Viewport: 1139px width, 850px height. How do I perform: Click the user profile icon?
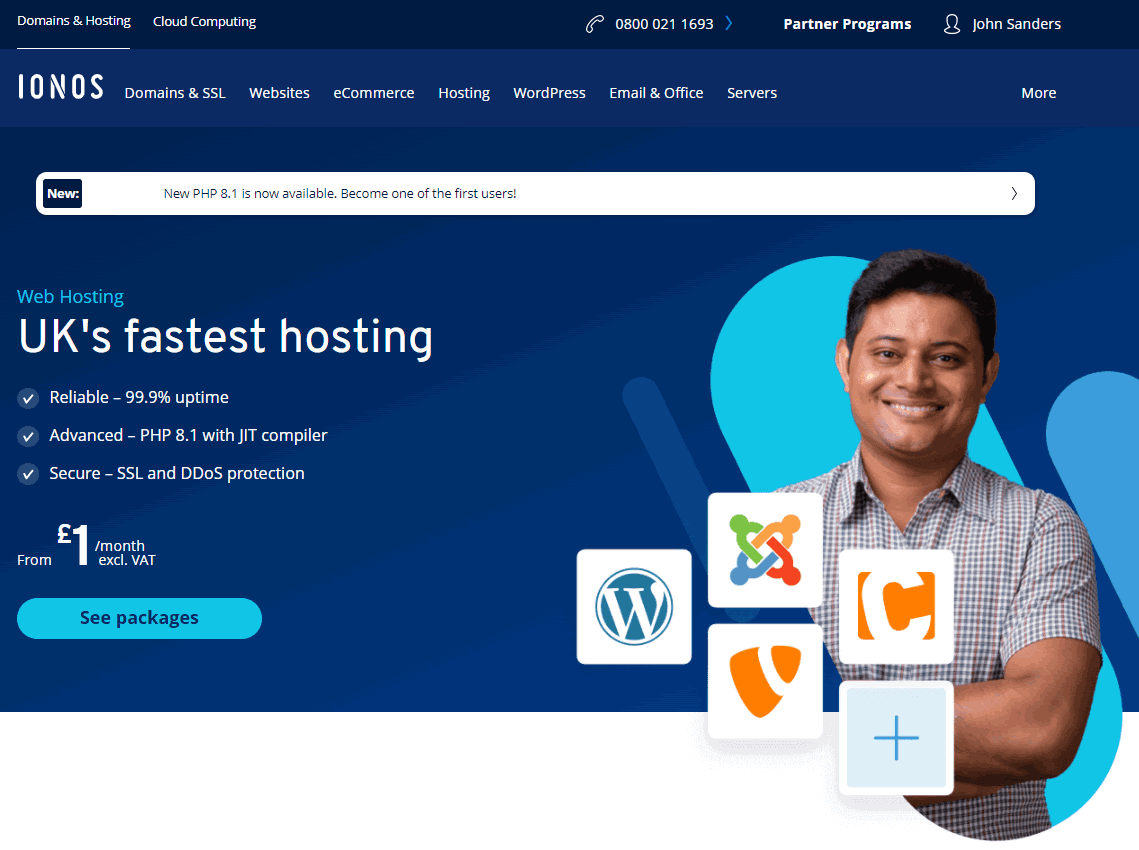tap(952, 24)
